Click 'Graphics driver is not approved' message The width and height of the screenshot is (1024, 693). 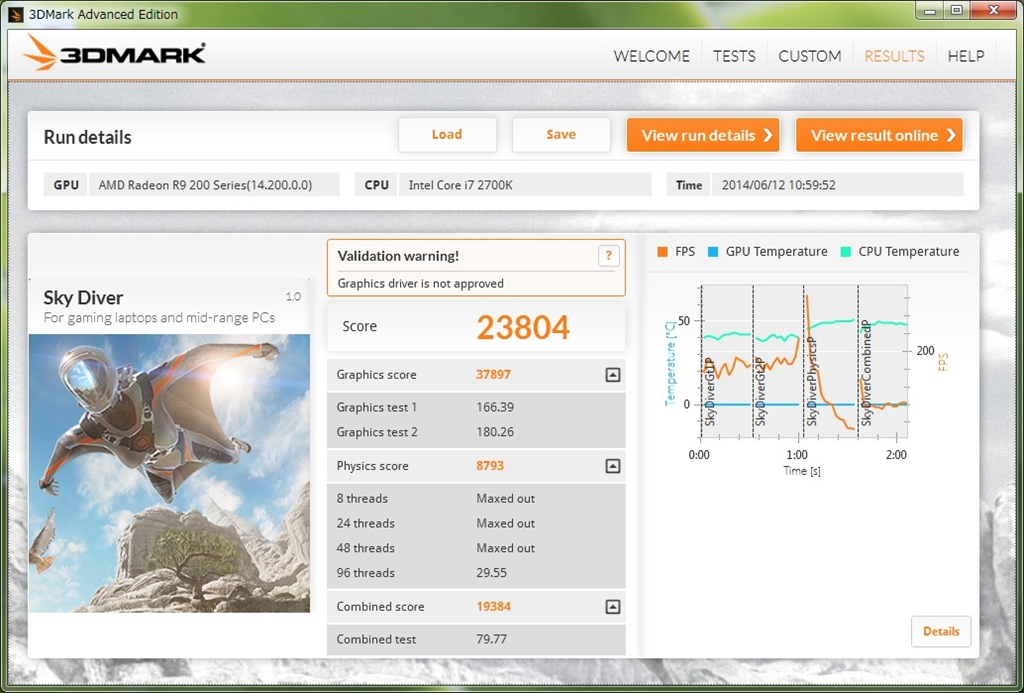coord(421,284)
